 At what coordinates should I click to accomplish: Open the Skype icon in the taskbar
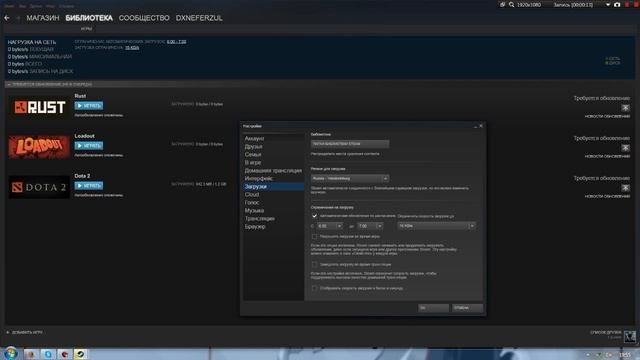click(x=48, y=354)
